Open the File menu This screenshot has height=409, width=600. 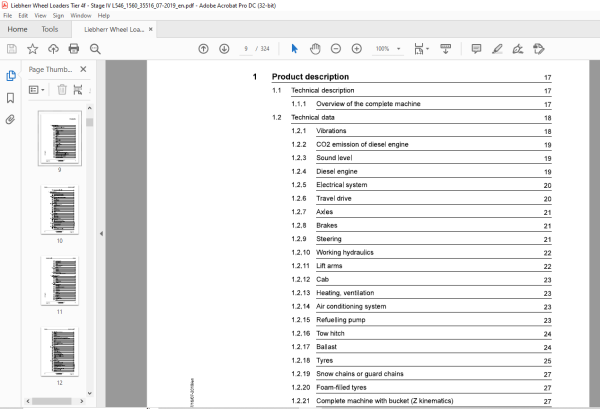(x=8, y=16)
